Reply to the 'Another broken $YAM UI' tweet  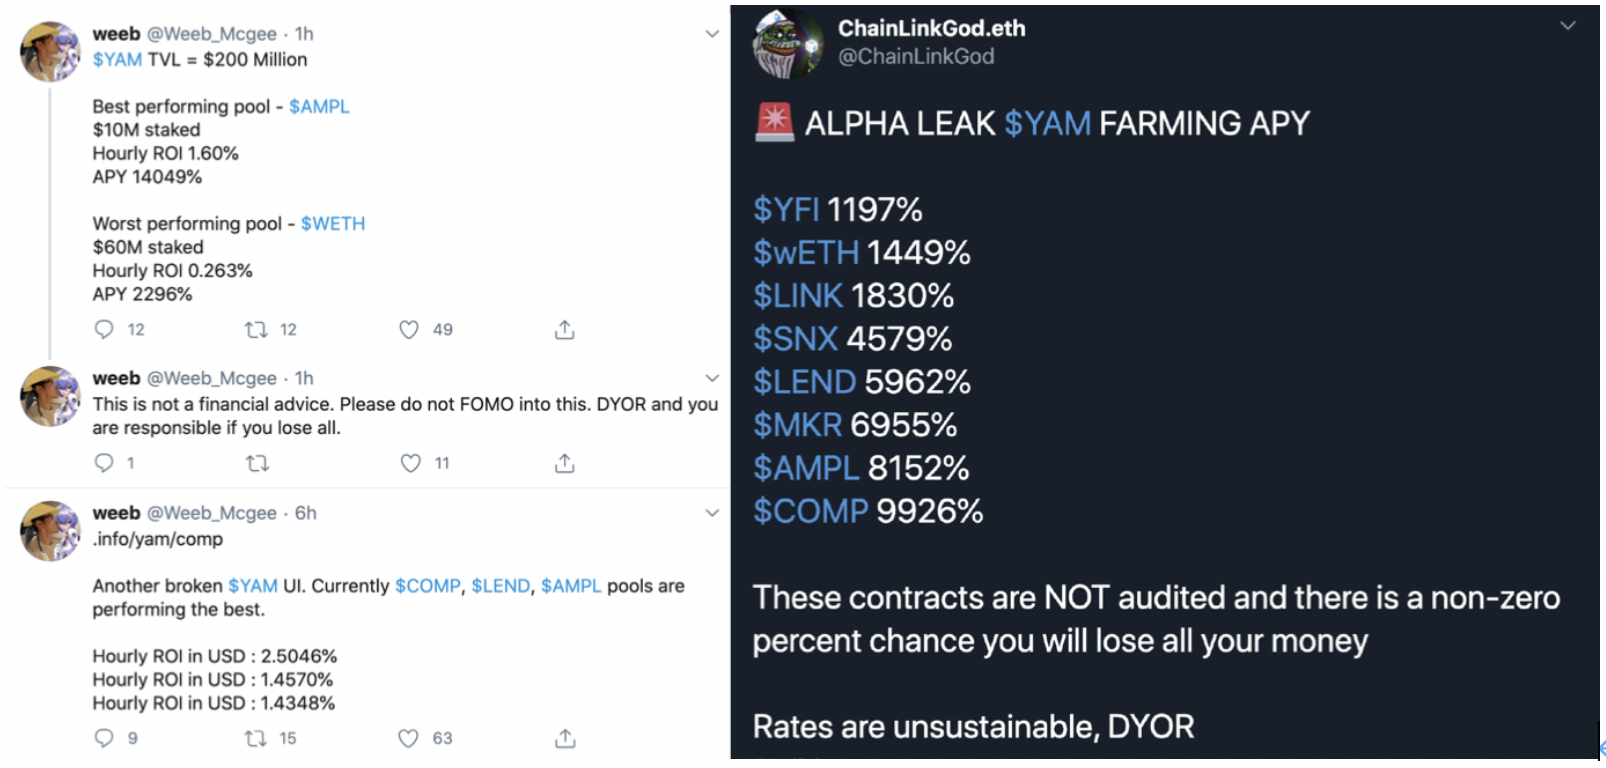point(104,738)
